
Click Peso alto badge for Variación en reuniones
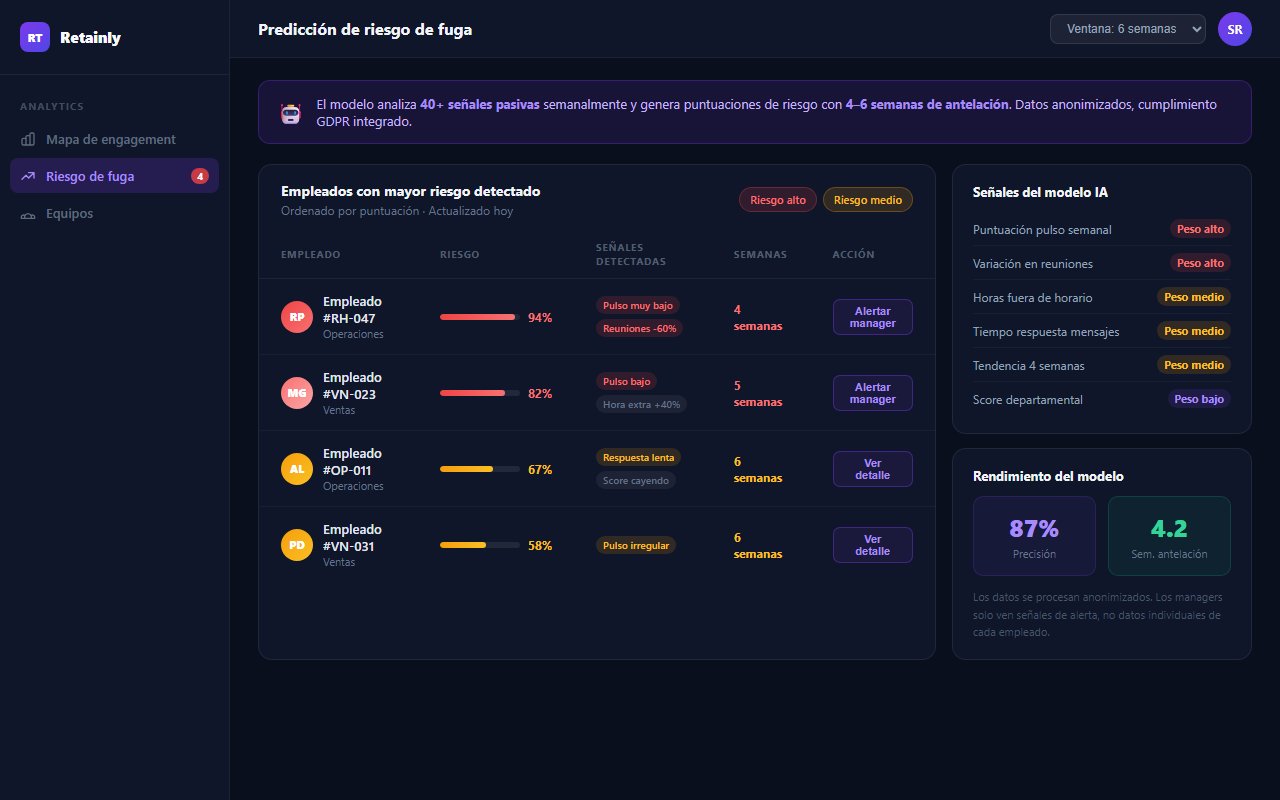pyautogui.click(x=1200, y=263)
